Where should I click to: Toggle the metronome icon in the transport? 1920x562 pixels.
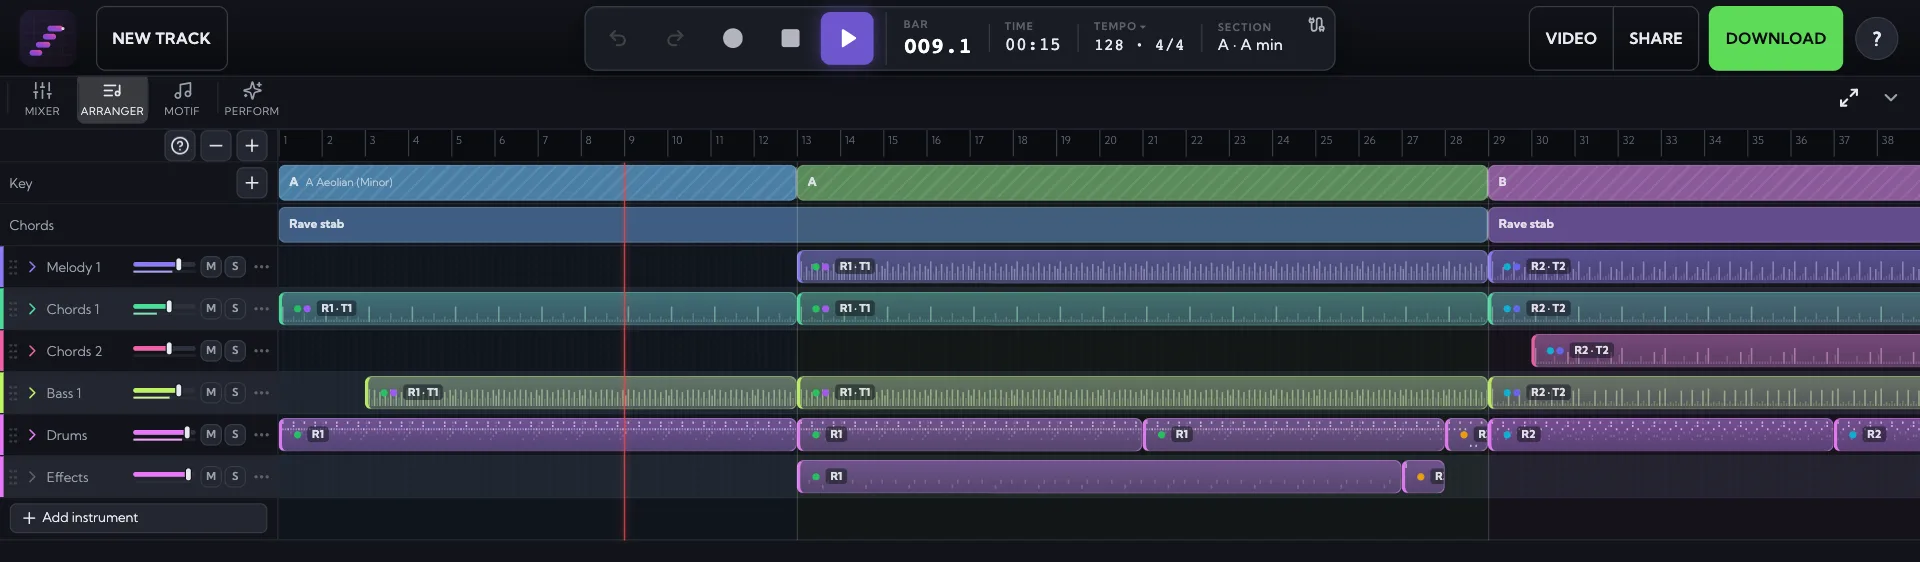[x=1316, y=24]
